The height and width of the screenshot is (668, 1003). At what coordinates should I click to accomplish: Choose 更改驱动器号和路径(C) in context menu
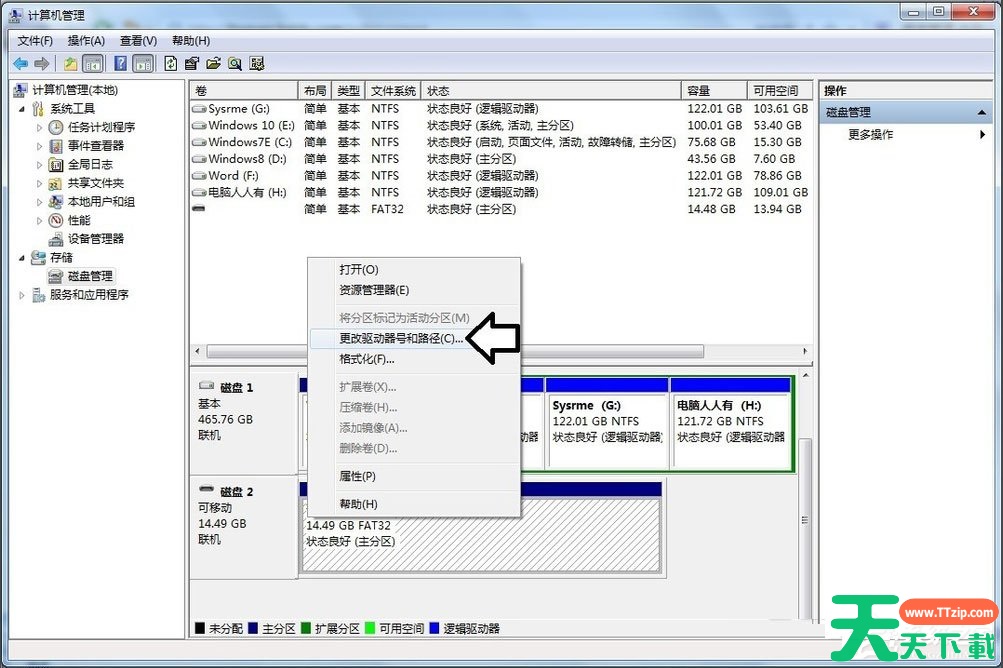coord(401,339)
